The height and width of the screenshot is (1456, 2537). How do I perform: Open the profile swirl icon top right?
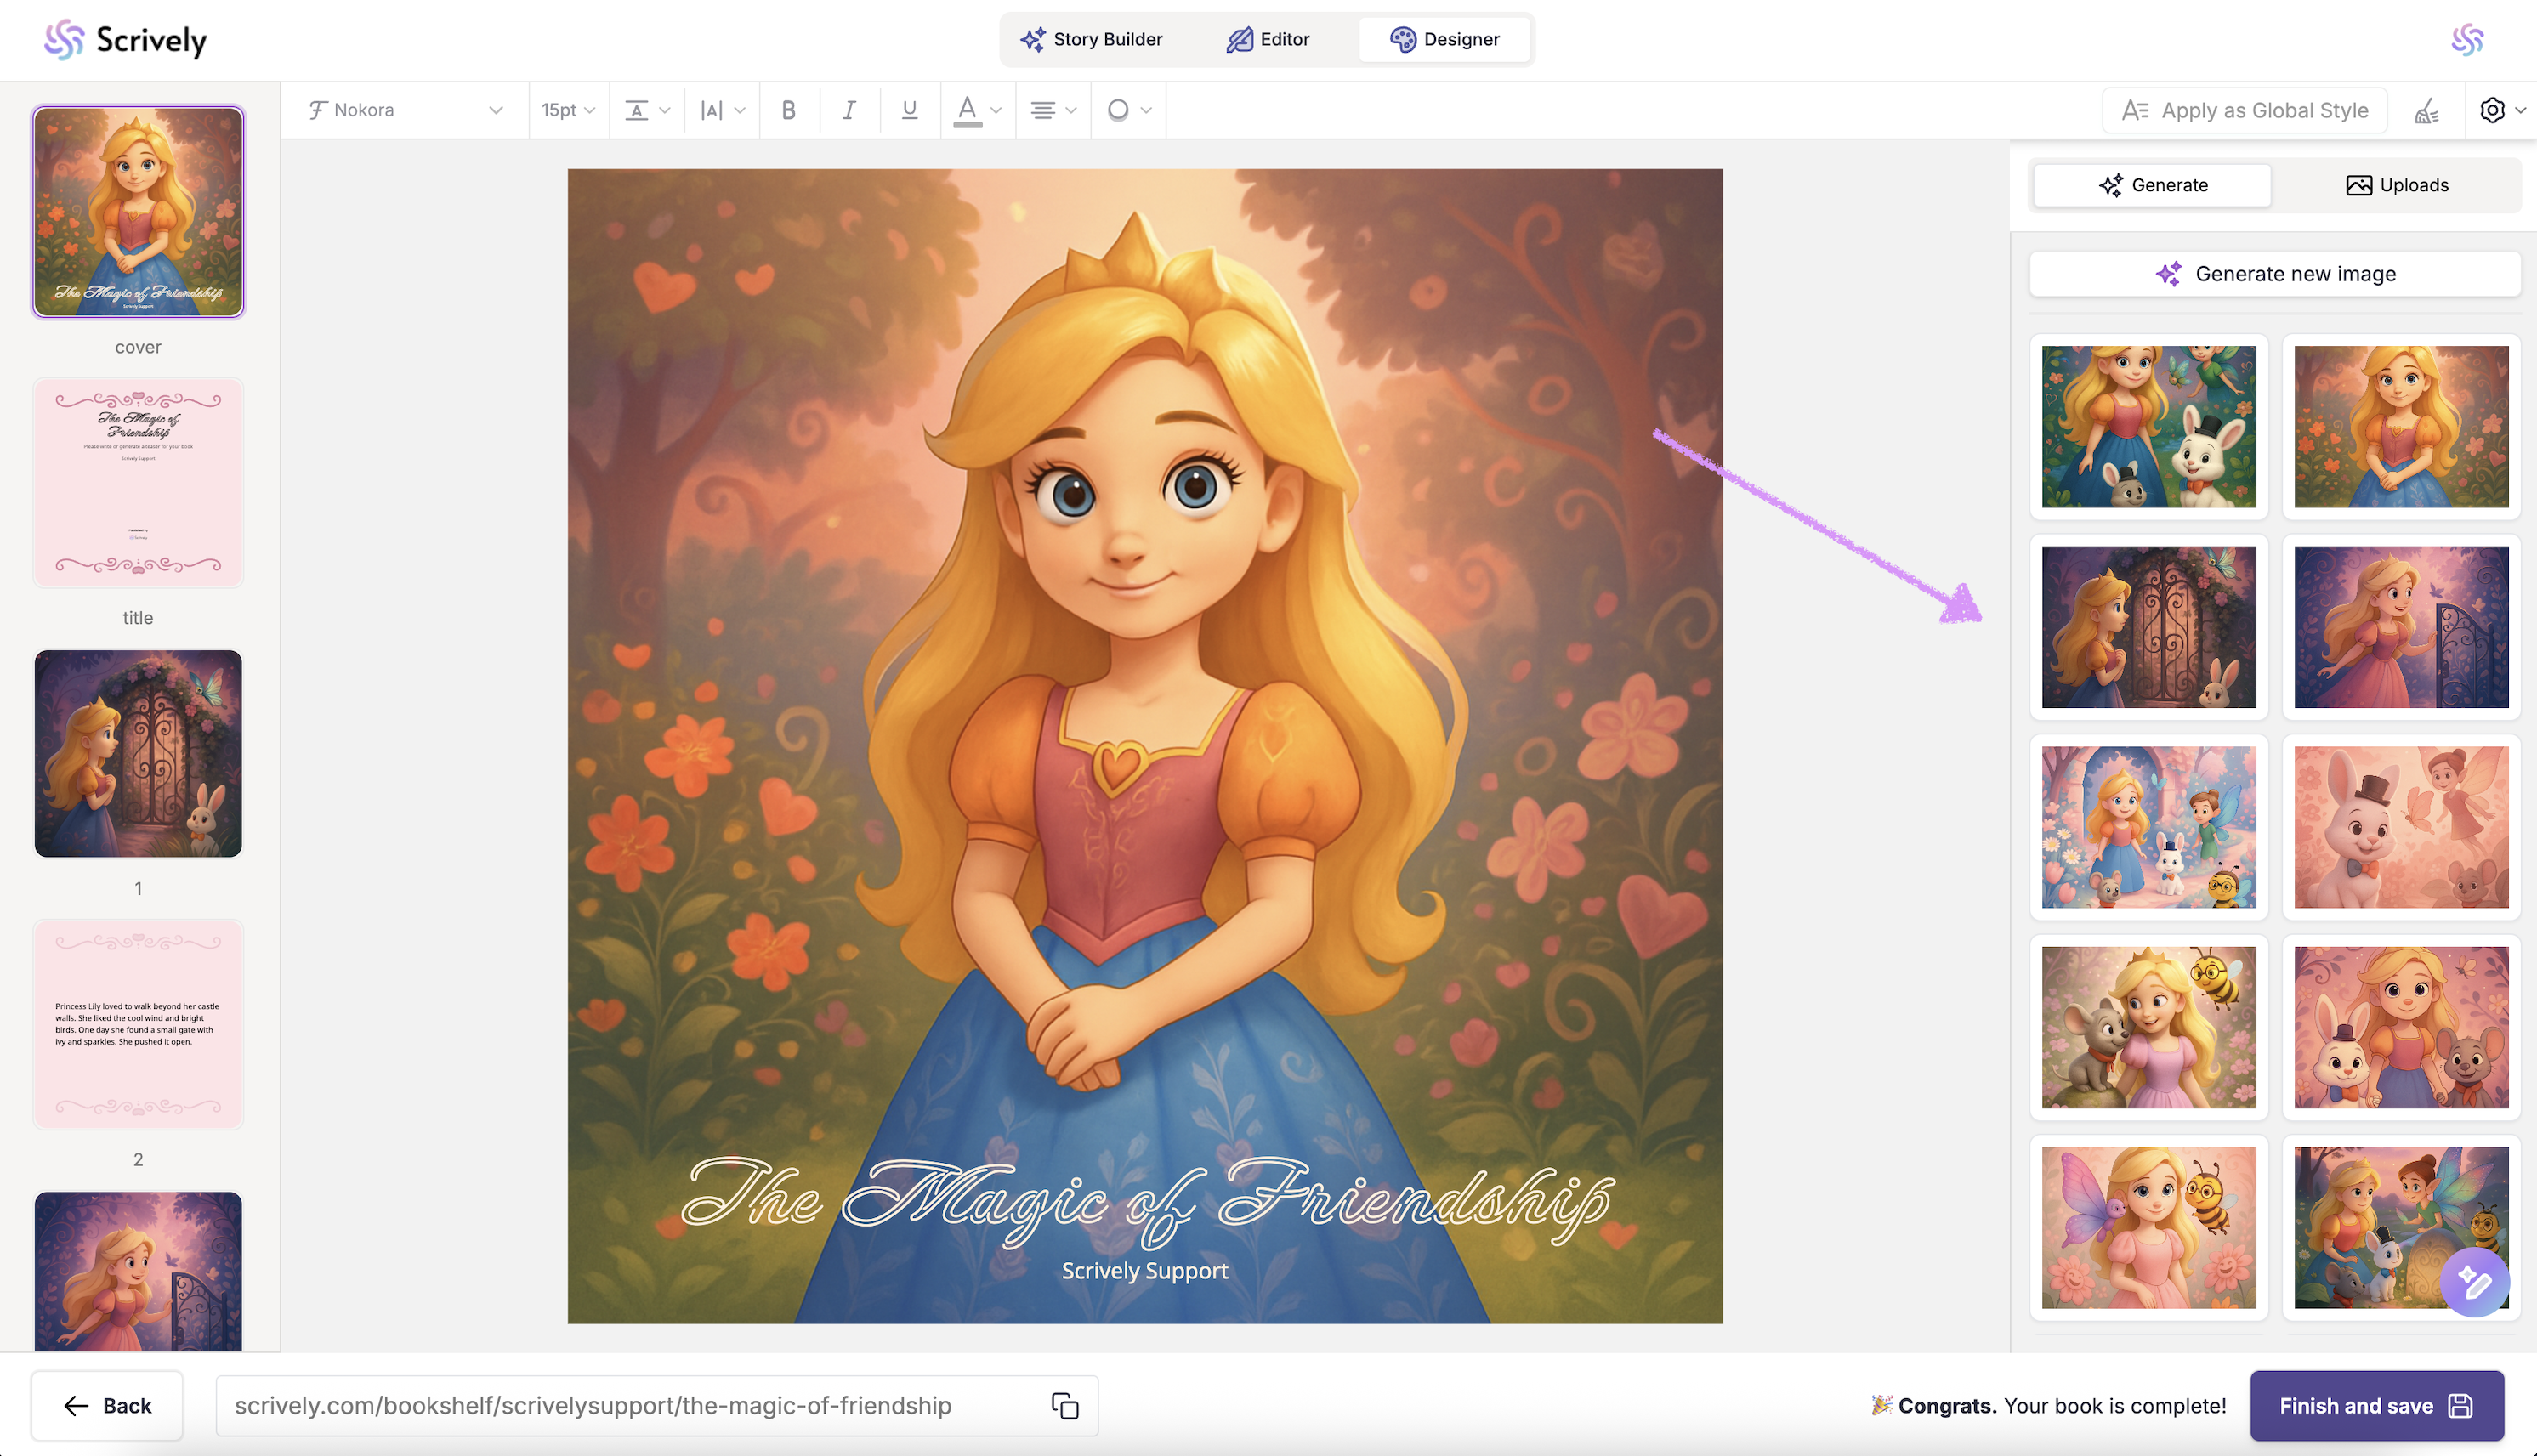(x=2467, y=40)
